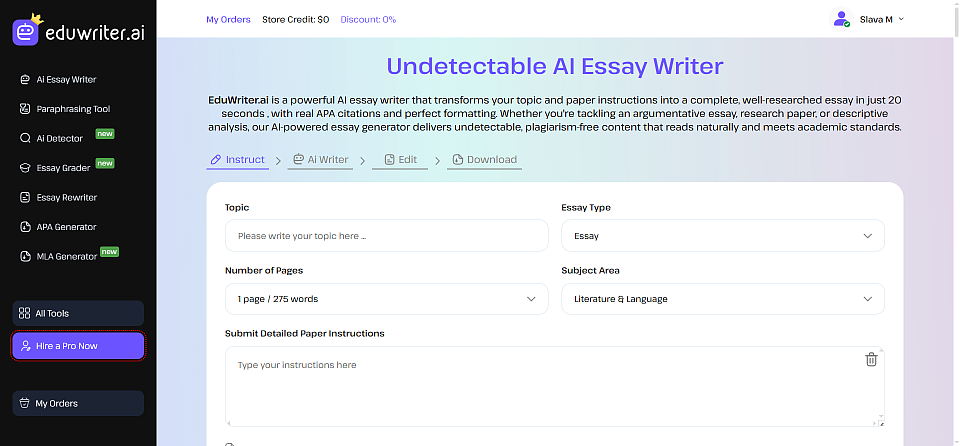
Task: Click the trash icon to clear instructions
Action: [x=871, y=360]
